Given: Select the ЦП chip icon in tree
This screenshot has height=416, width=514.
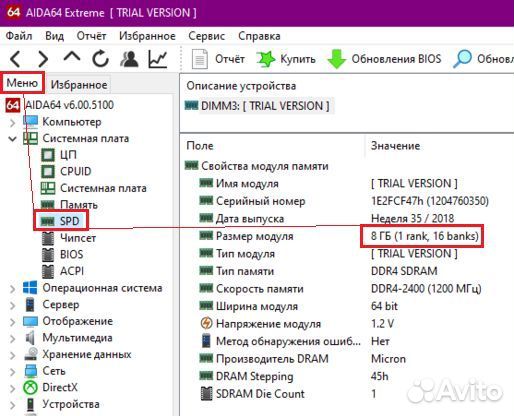Looking at the screenshot, I should (x=48, y=155).
